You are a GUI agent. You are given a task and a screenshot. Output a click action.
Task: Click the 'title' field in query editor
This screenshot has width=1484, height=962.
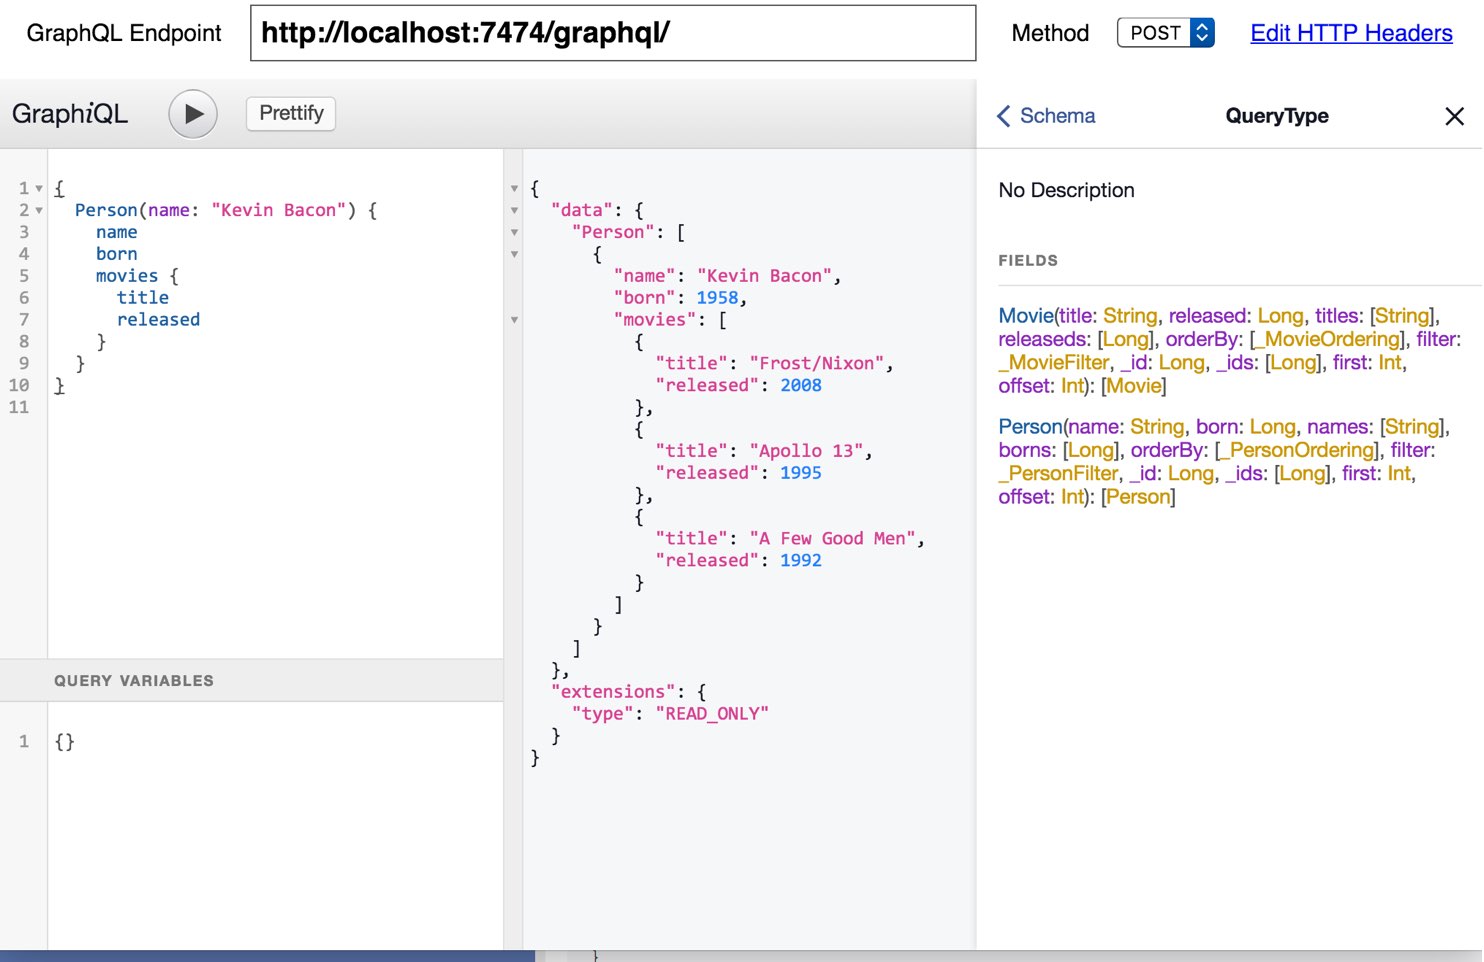(143, 298)
